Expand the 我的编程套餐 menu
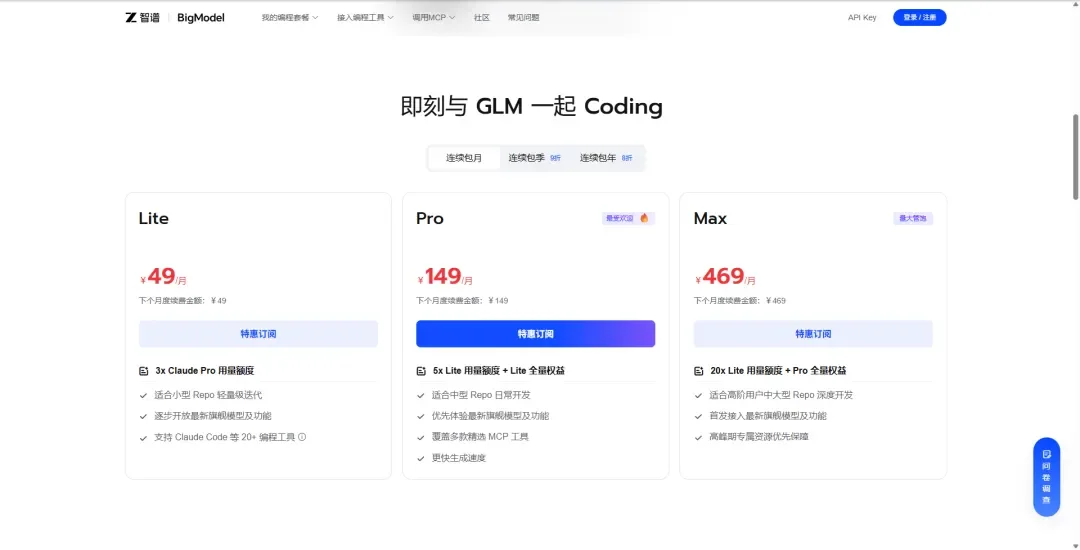The image size is (1080, 550). pyautogui.click(x=289, y=17)
